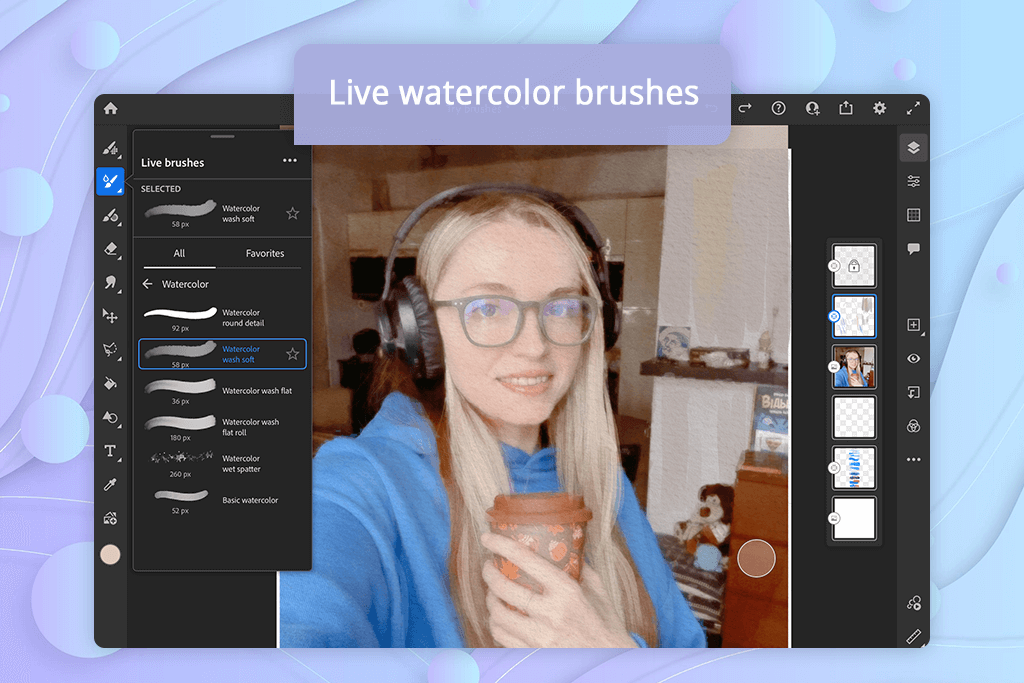Select the Lasso selection tool
This screenshot has width=1024, height=683.
click(110, 350)
